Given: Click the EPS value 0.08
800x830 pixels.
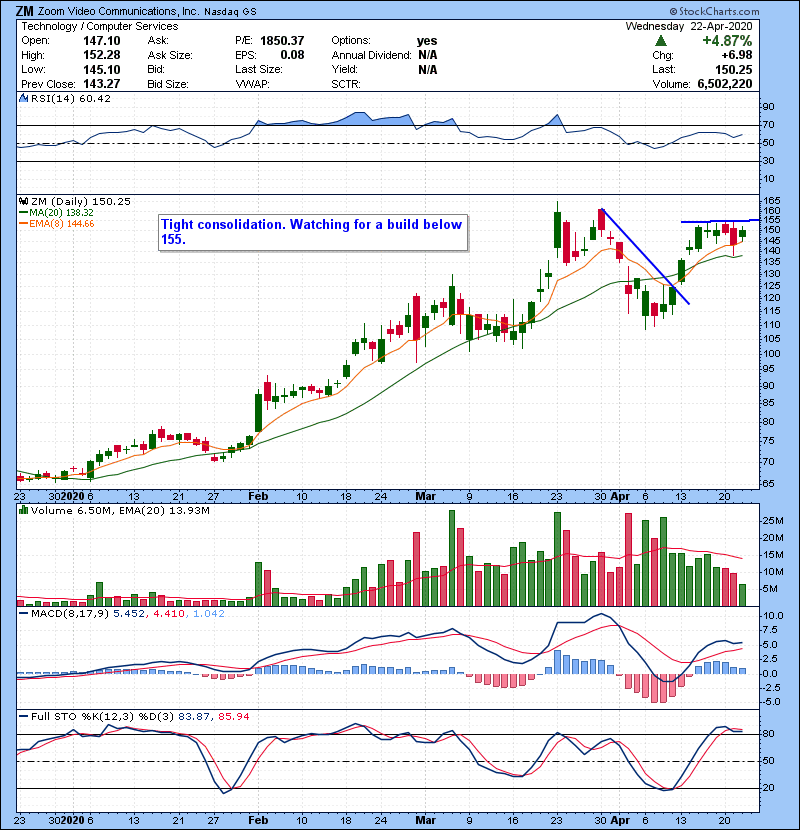Looking at the screenshot, I should [x=292, y=55].
